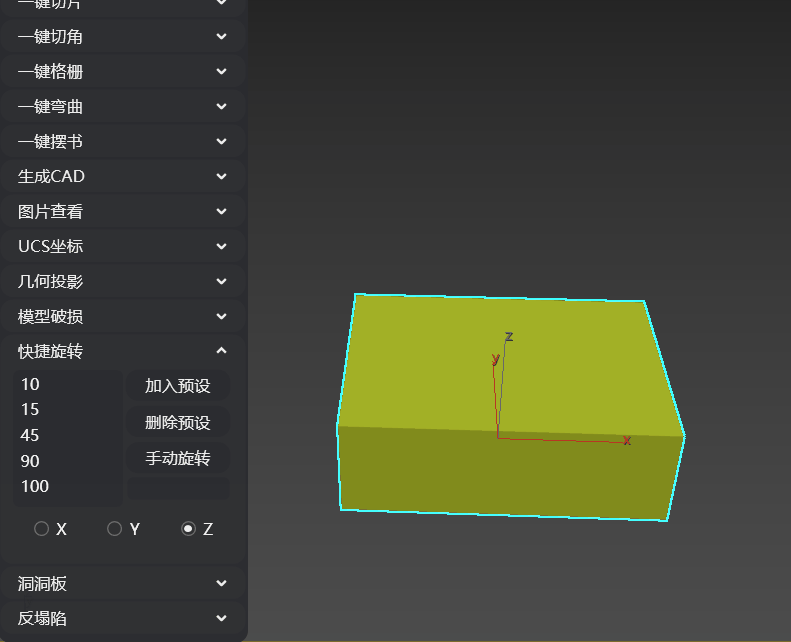Collapse the 快捷旋转 section chevron
791x642 pixels.
[221, 351]
